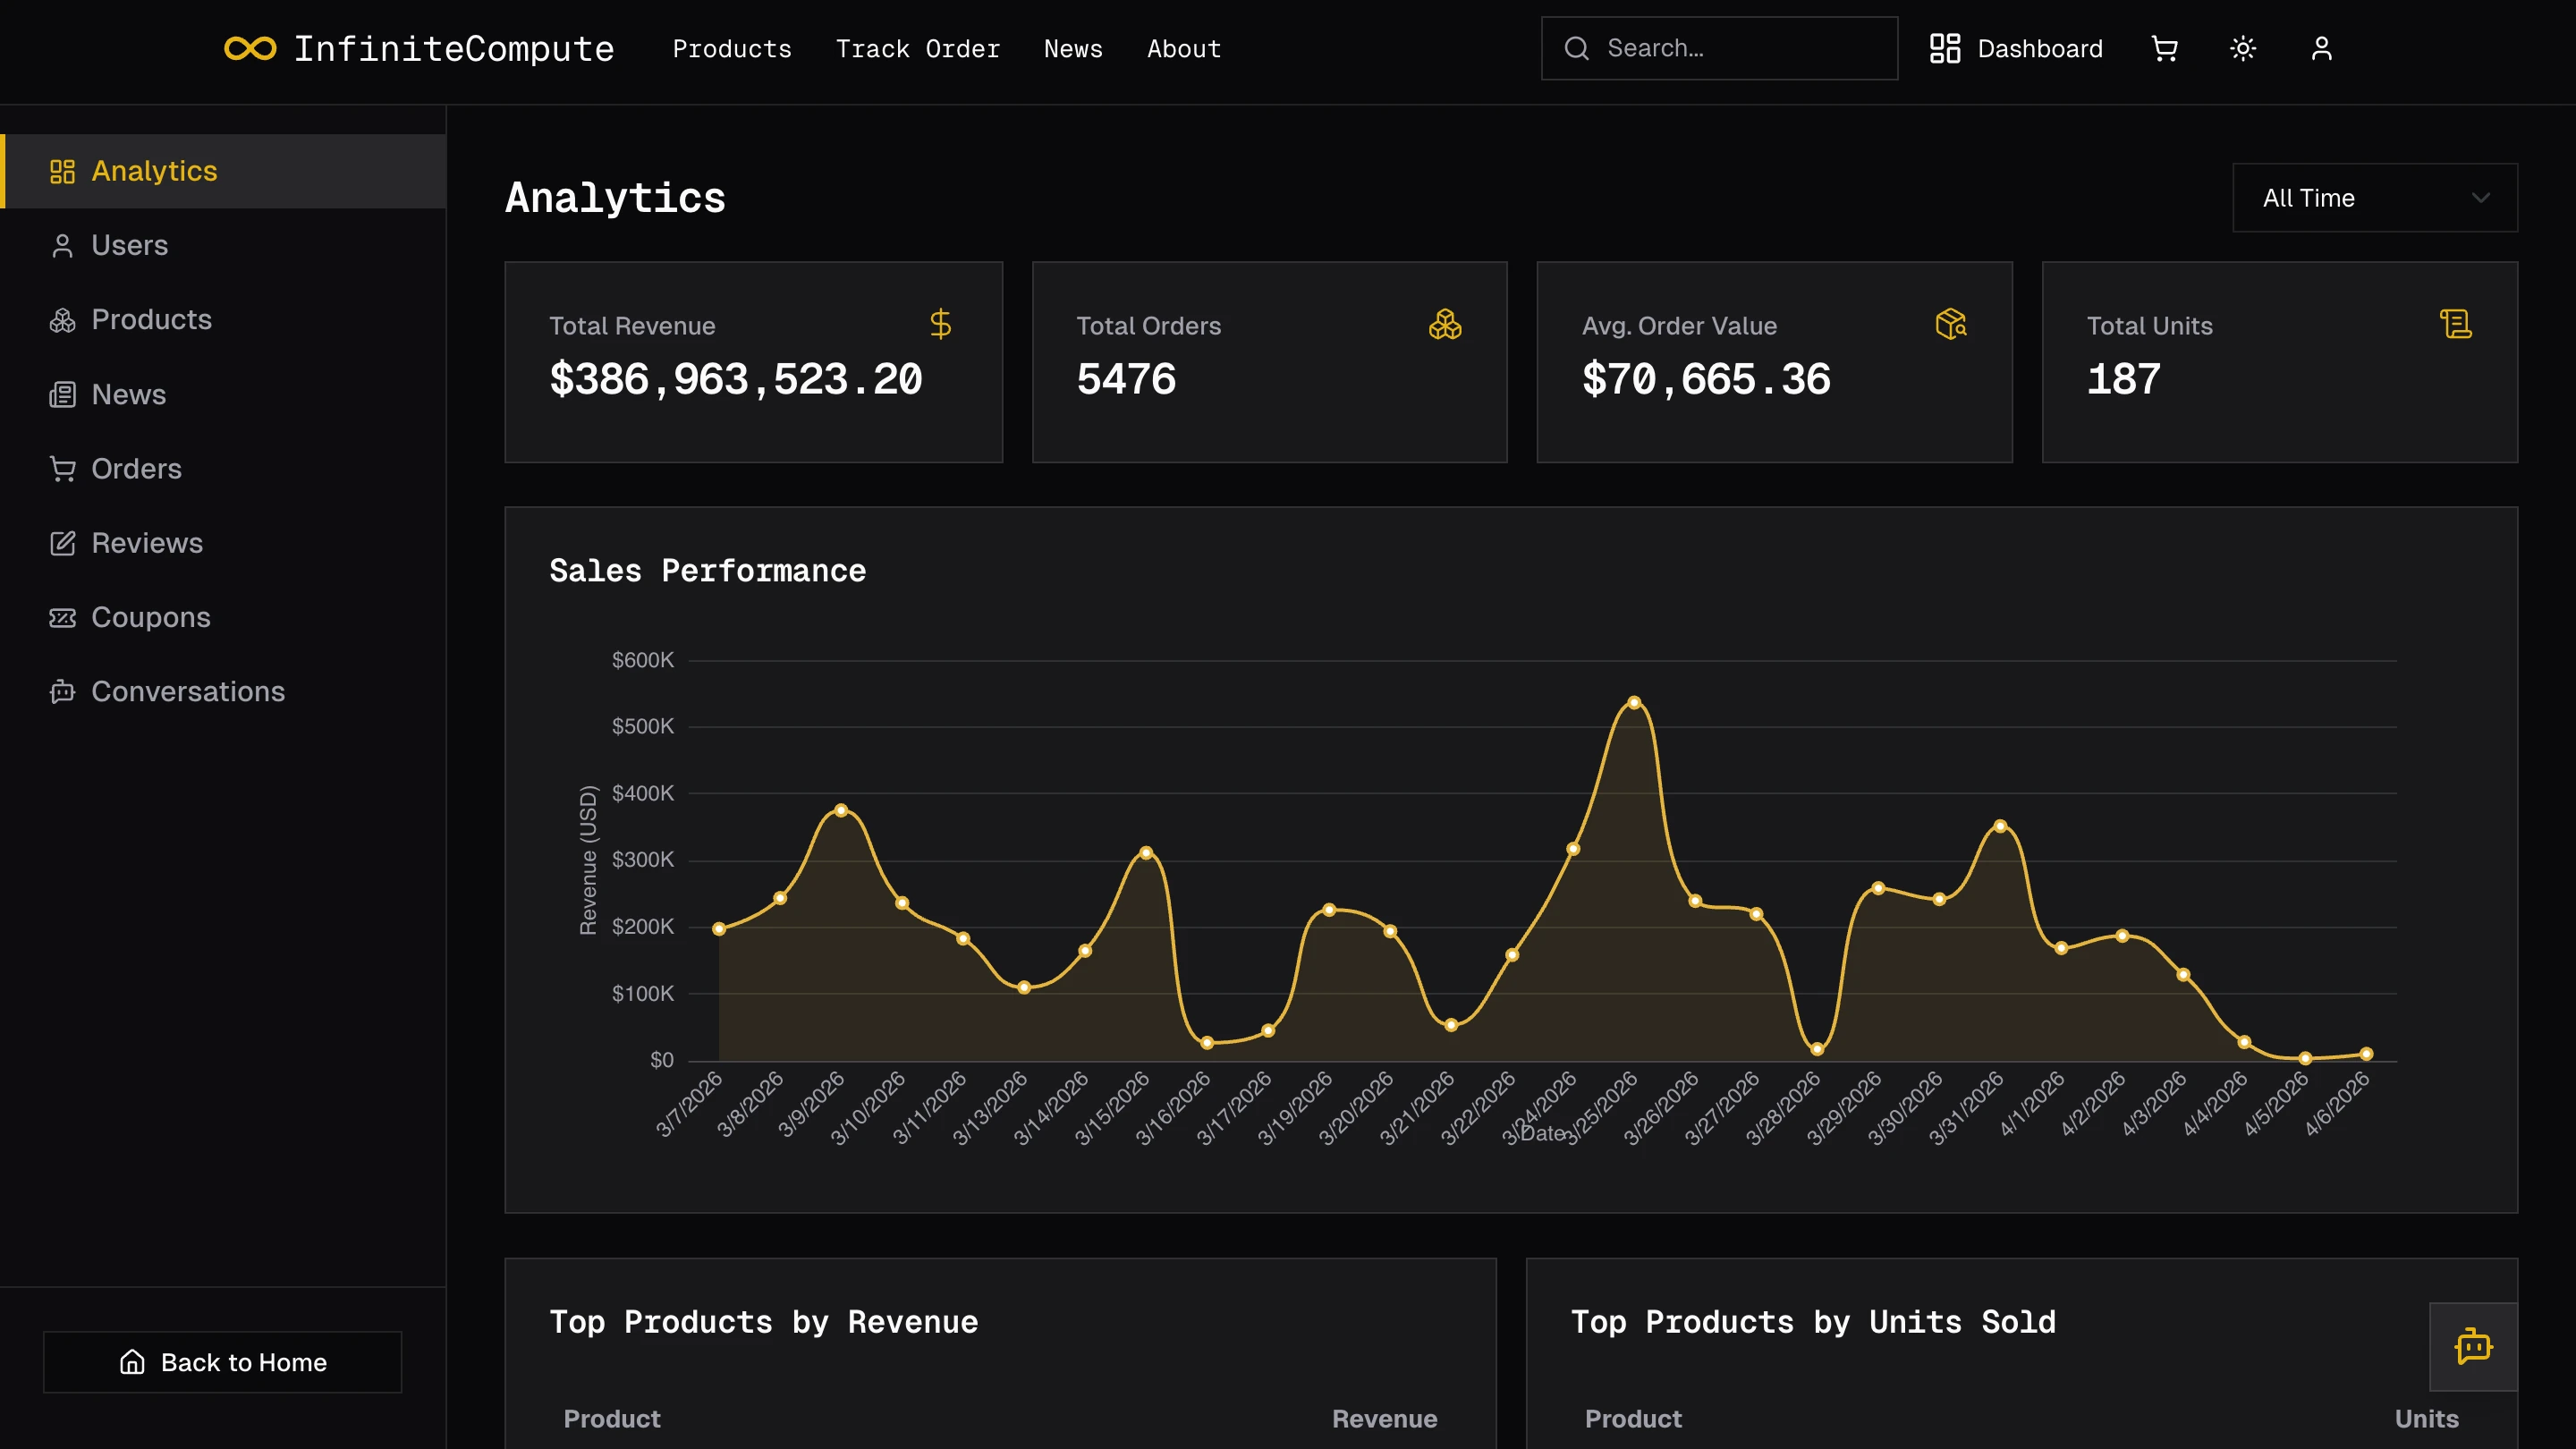Open the All Time date range dropdown
The width and height of the screenshot is (2576, 1449).
coord(2375,197)
